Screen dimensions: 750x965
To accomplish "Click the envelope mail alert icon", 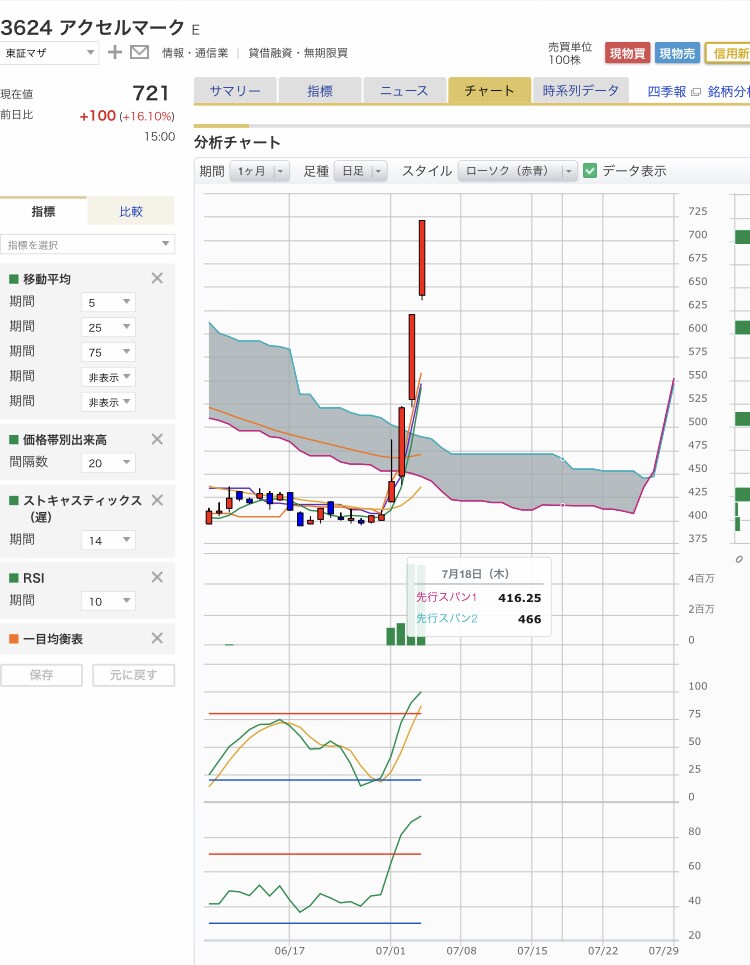I will (140, 52).
